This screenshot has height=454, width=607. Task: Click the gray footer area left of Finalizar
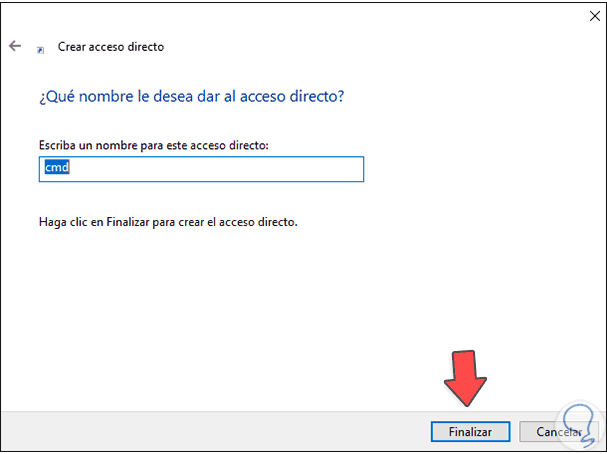(200, 431)
